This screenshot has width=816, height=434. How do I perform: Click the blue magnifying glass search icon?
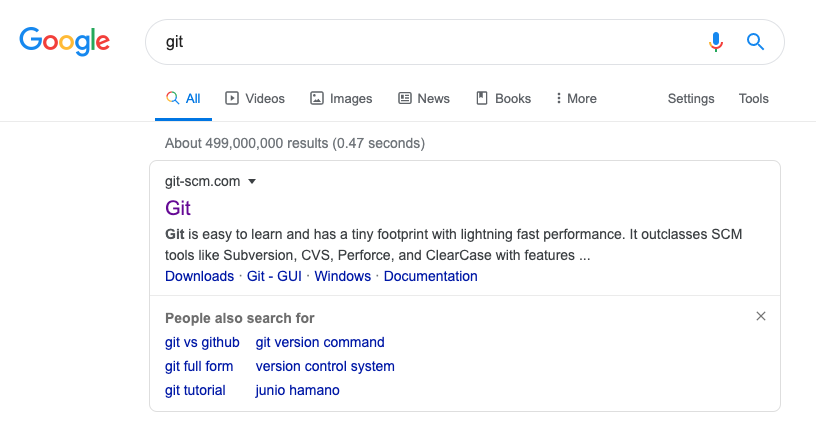[x=756, y=42]
